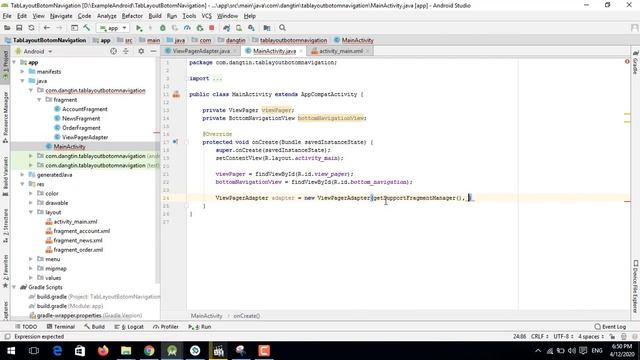Expand the drawable folder
This screenshot has width=640, height=360.
(31, 203)
